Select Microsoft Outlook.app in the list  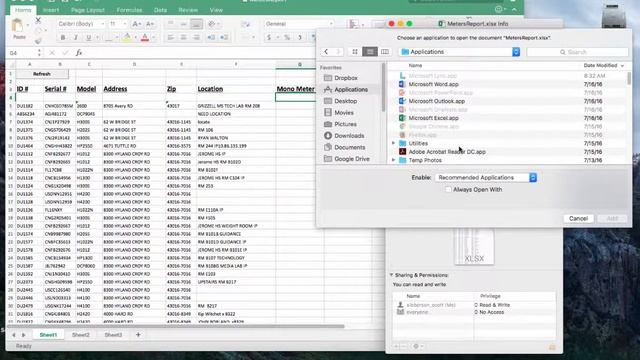[x=437, y=101]
